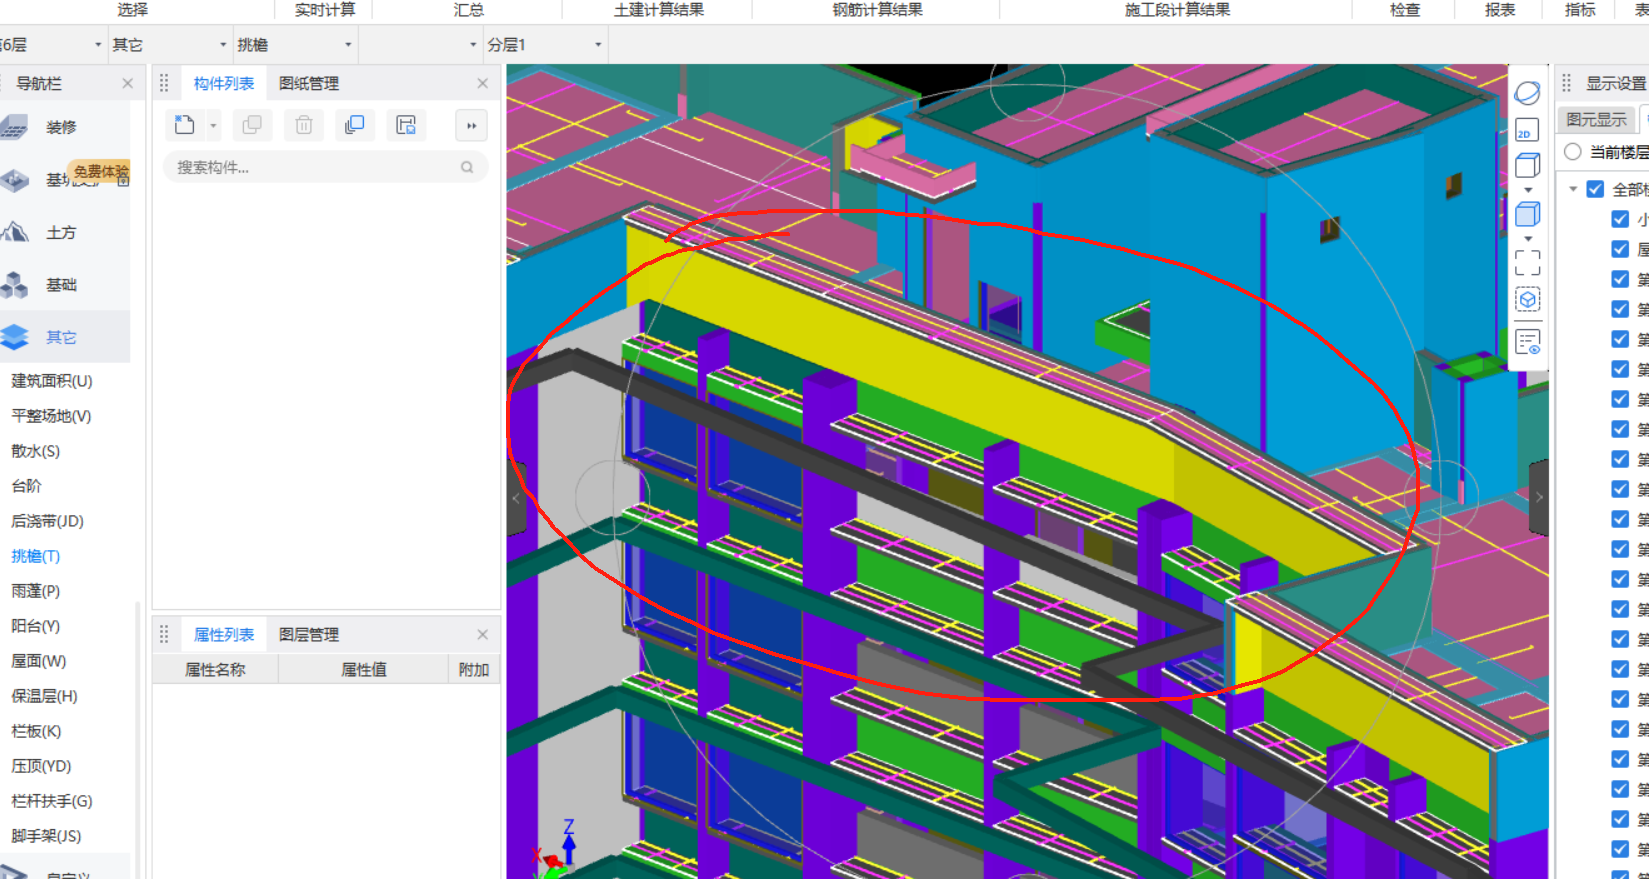1649x879 pixels.
Task: Select the 当前楼层 radio button
Action: pyautogui.click(x=1573, y=151)
